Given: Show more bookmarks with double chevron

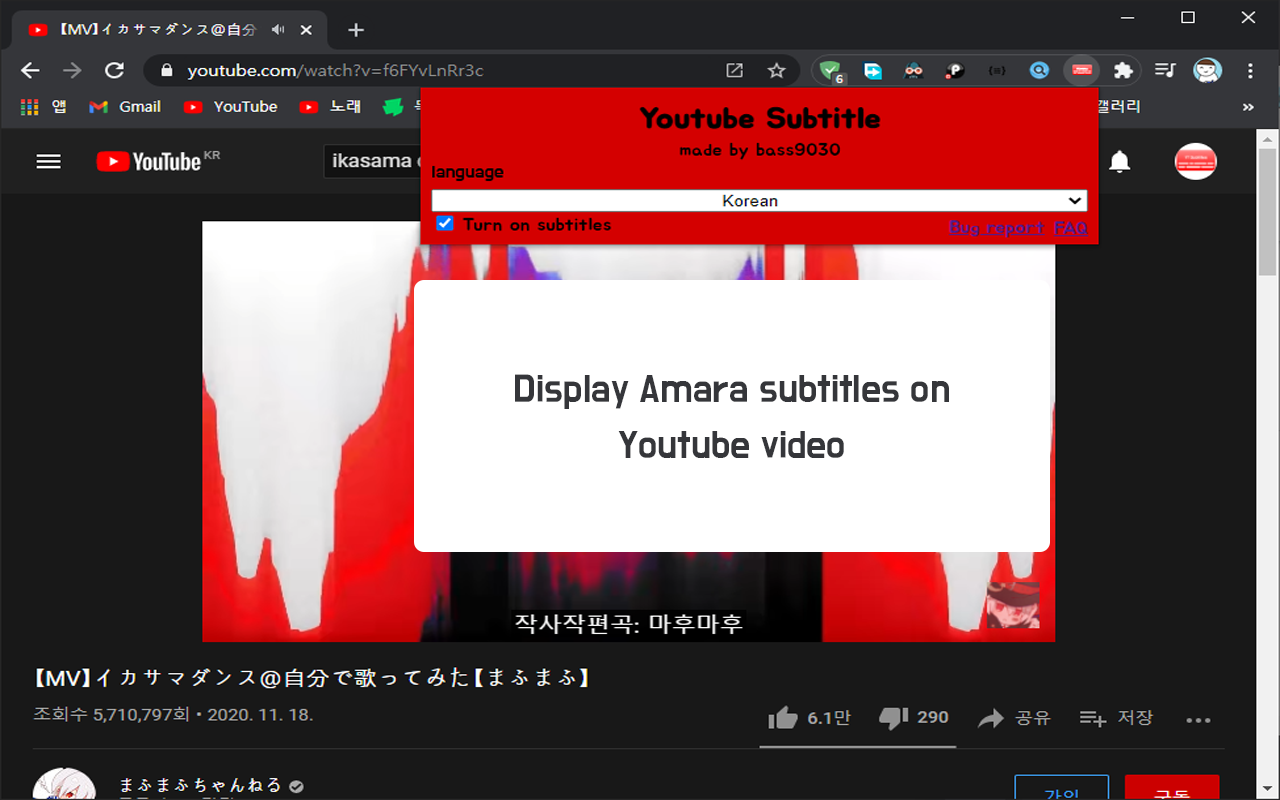Looking at the screenshot, I should 1248,106.
